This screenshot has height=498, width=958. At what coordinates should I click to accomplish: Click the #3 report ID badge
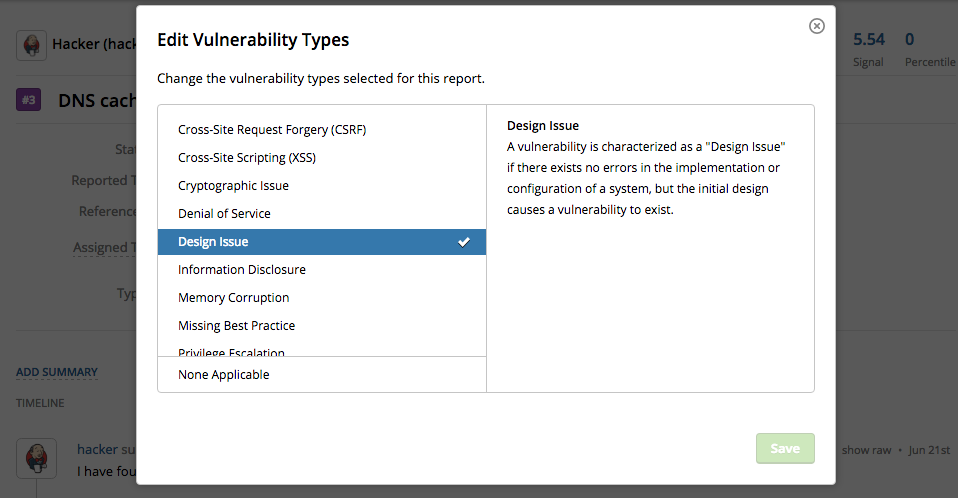coord(29,100)
